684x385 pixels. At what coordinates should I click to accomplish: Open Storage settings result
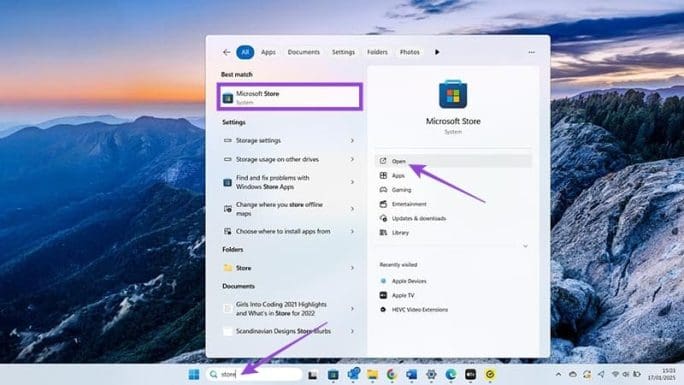coord(288,140)
